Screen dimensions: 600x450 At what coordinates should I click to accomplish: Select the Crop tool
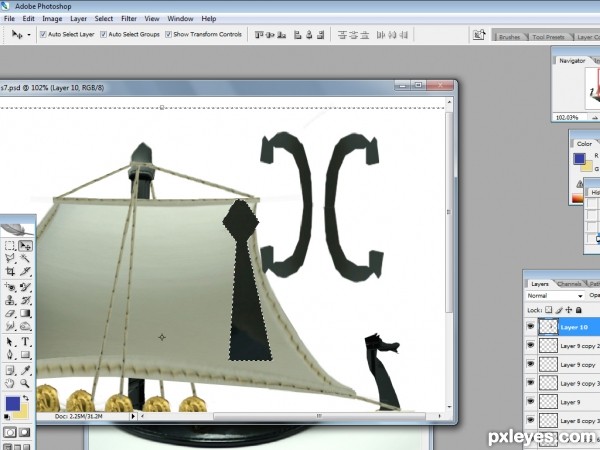click(x=10, y=271)
